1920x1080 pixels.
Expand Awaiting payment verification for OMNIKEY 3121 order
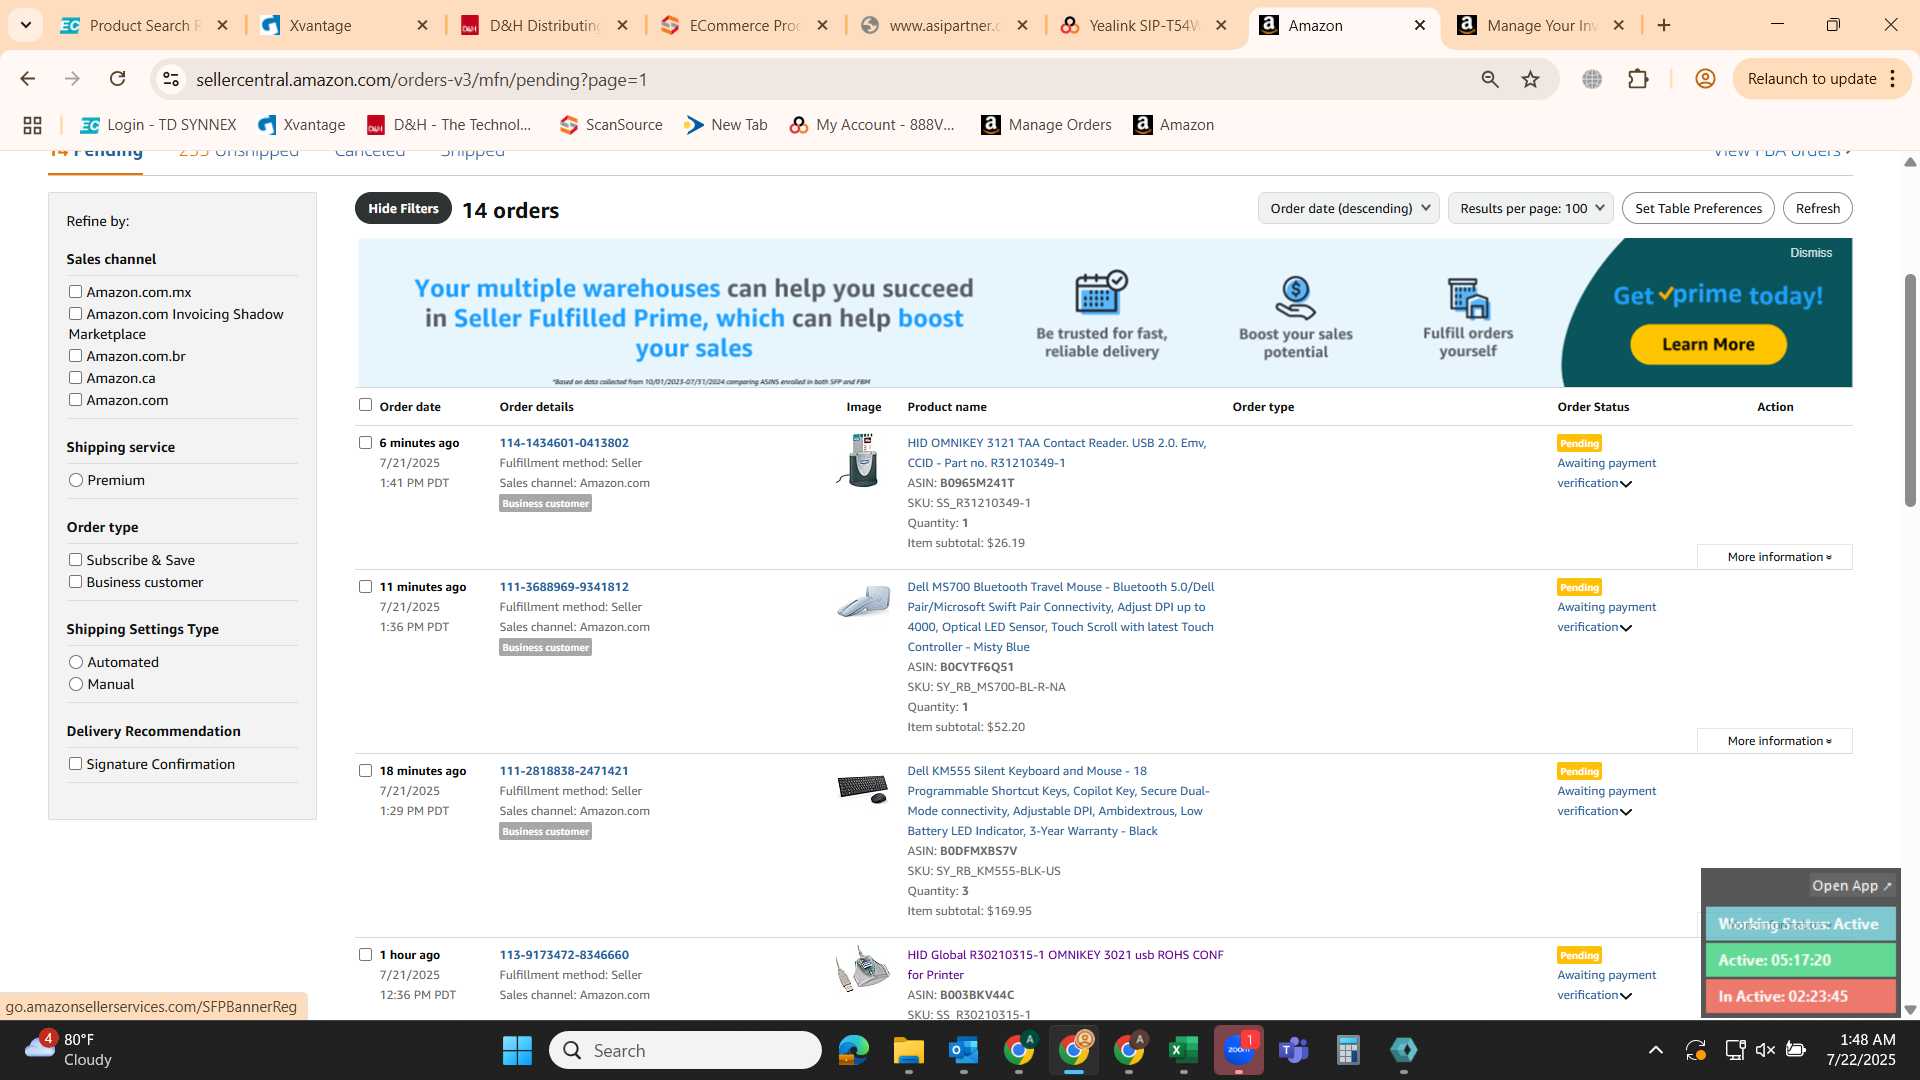click(1606, 473)
